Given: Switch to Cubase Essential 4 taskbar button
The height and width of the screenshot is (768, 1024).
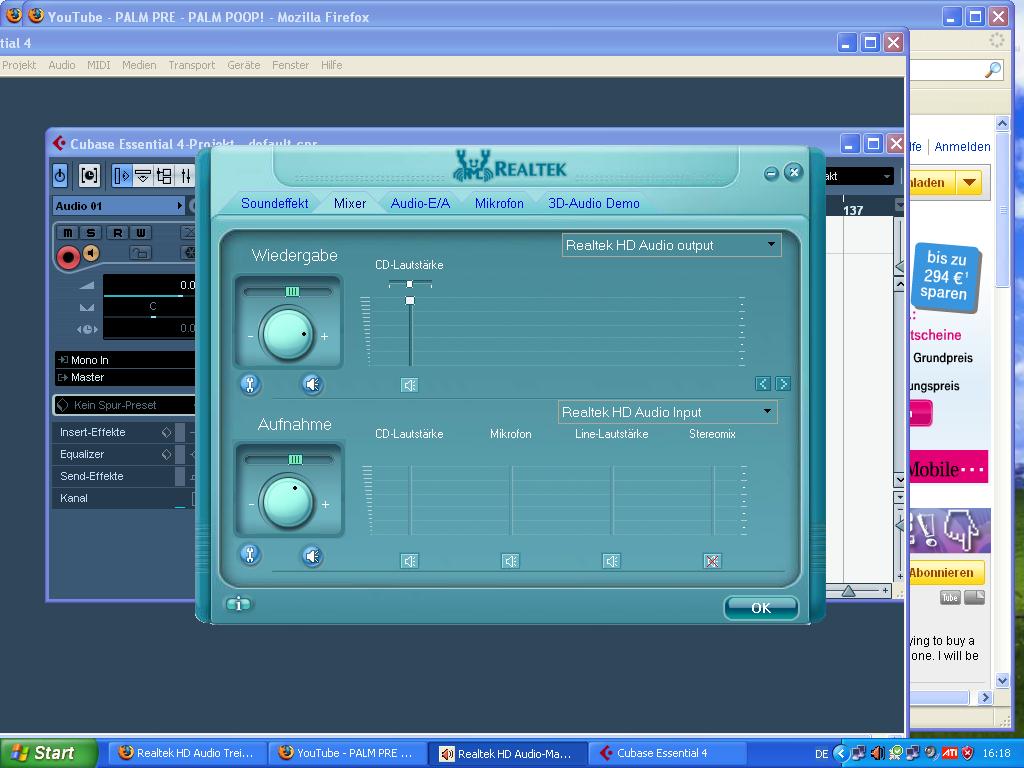Looking at the screenshot, I should (x=666, y=754).
